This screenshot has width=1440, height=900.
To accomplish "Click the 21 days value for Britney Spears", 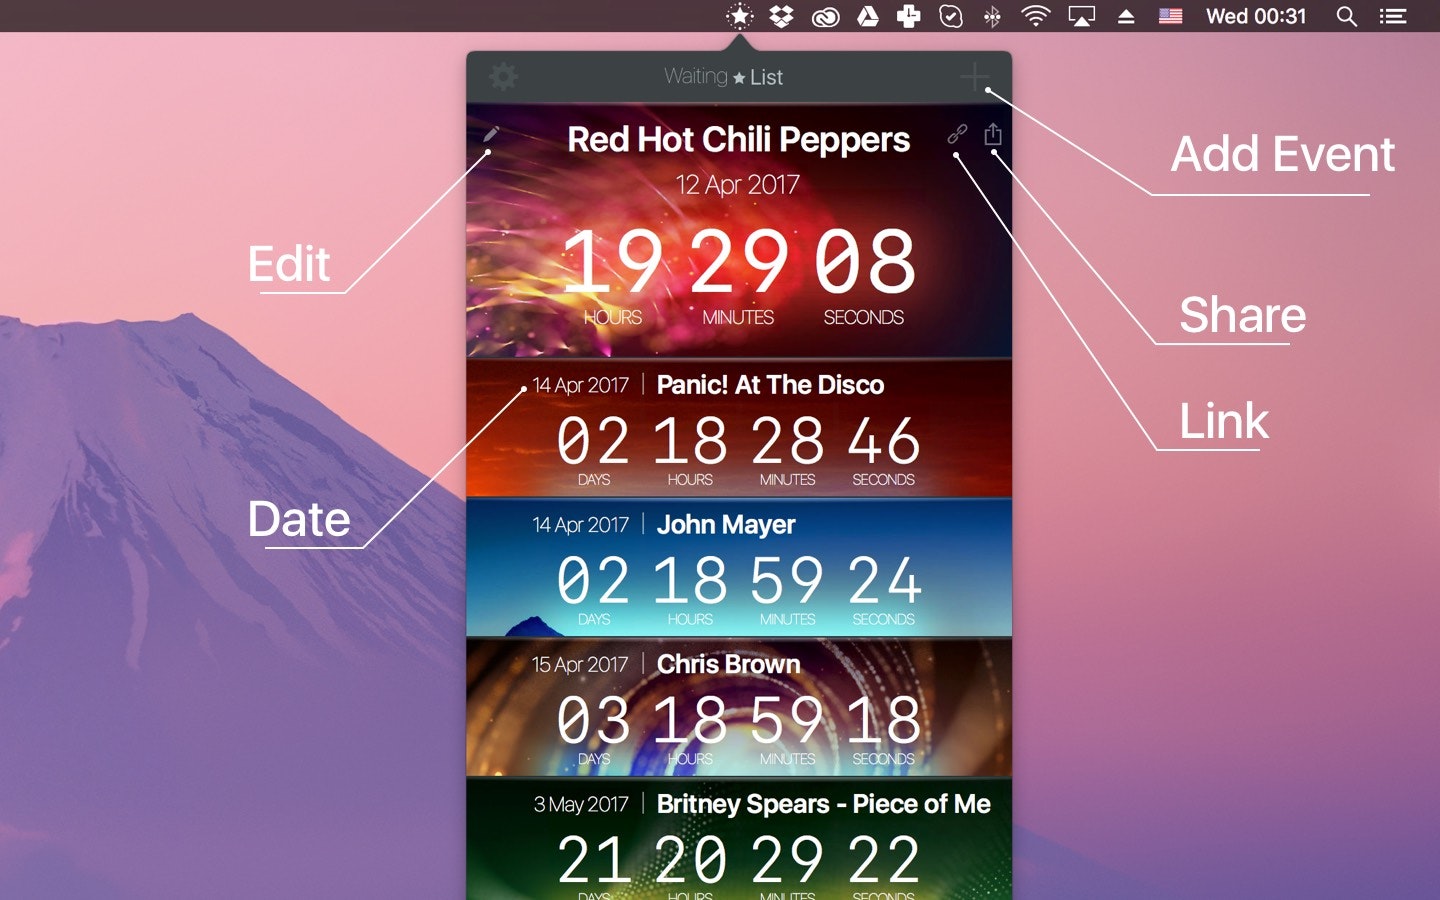I will (593, 861).
